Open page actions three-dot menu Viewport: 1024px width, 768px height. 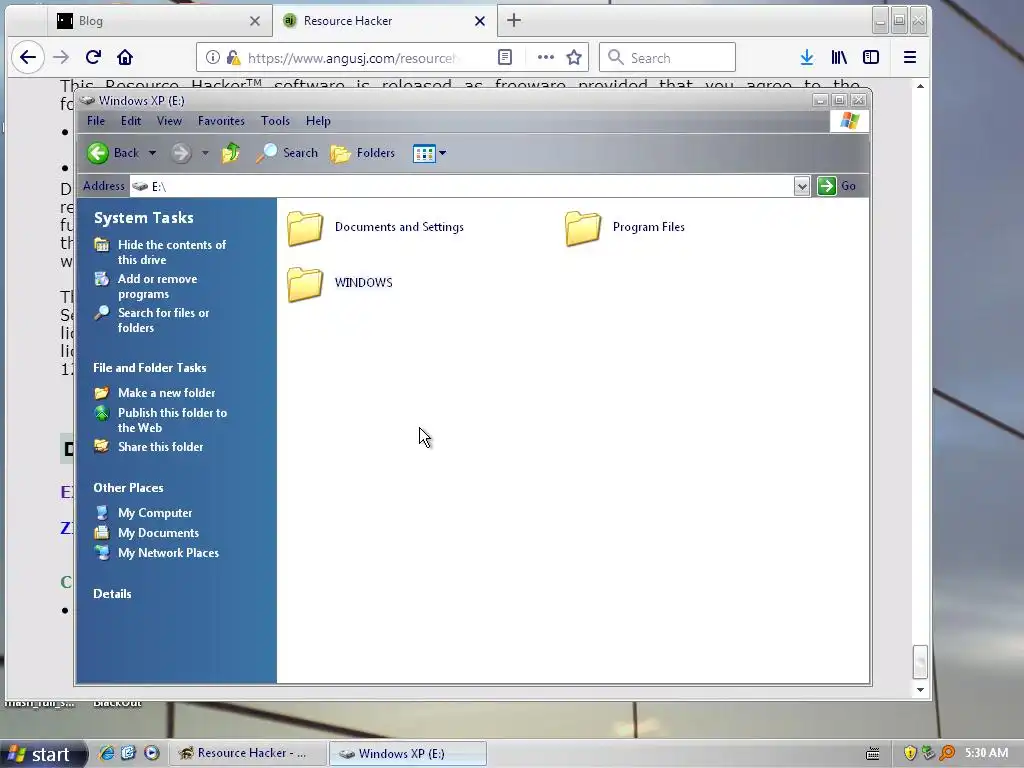click(x=545, y=57)
